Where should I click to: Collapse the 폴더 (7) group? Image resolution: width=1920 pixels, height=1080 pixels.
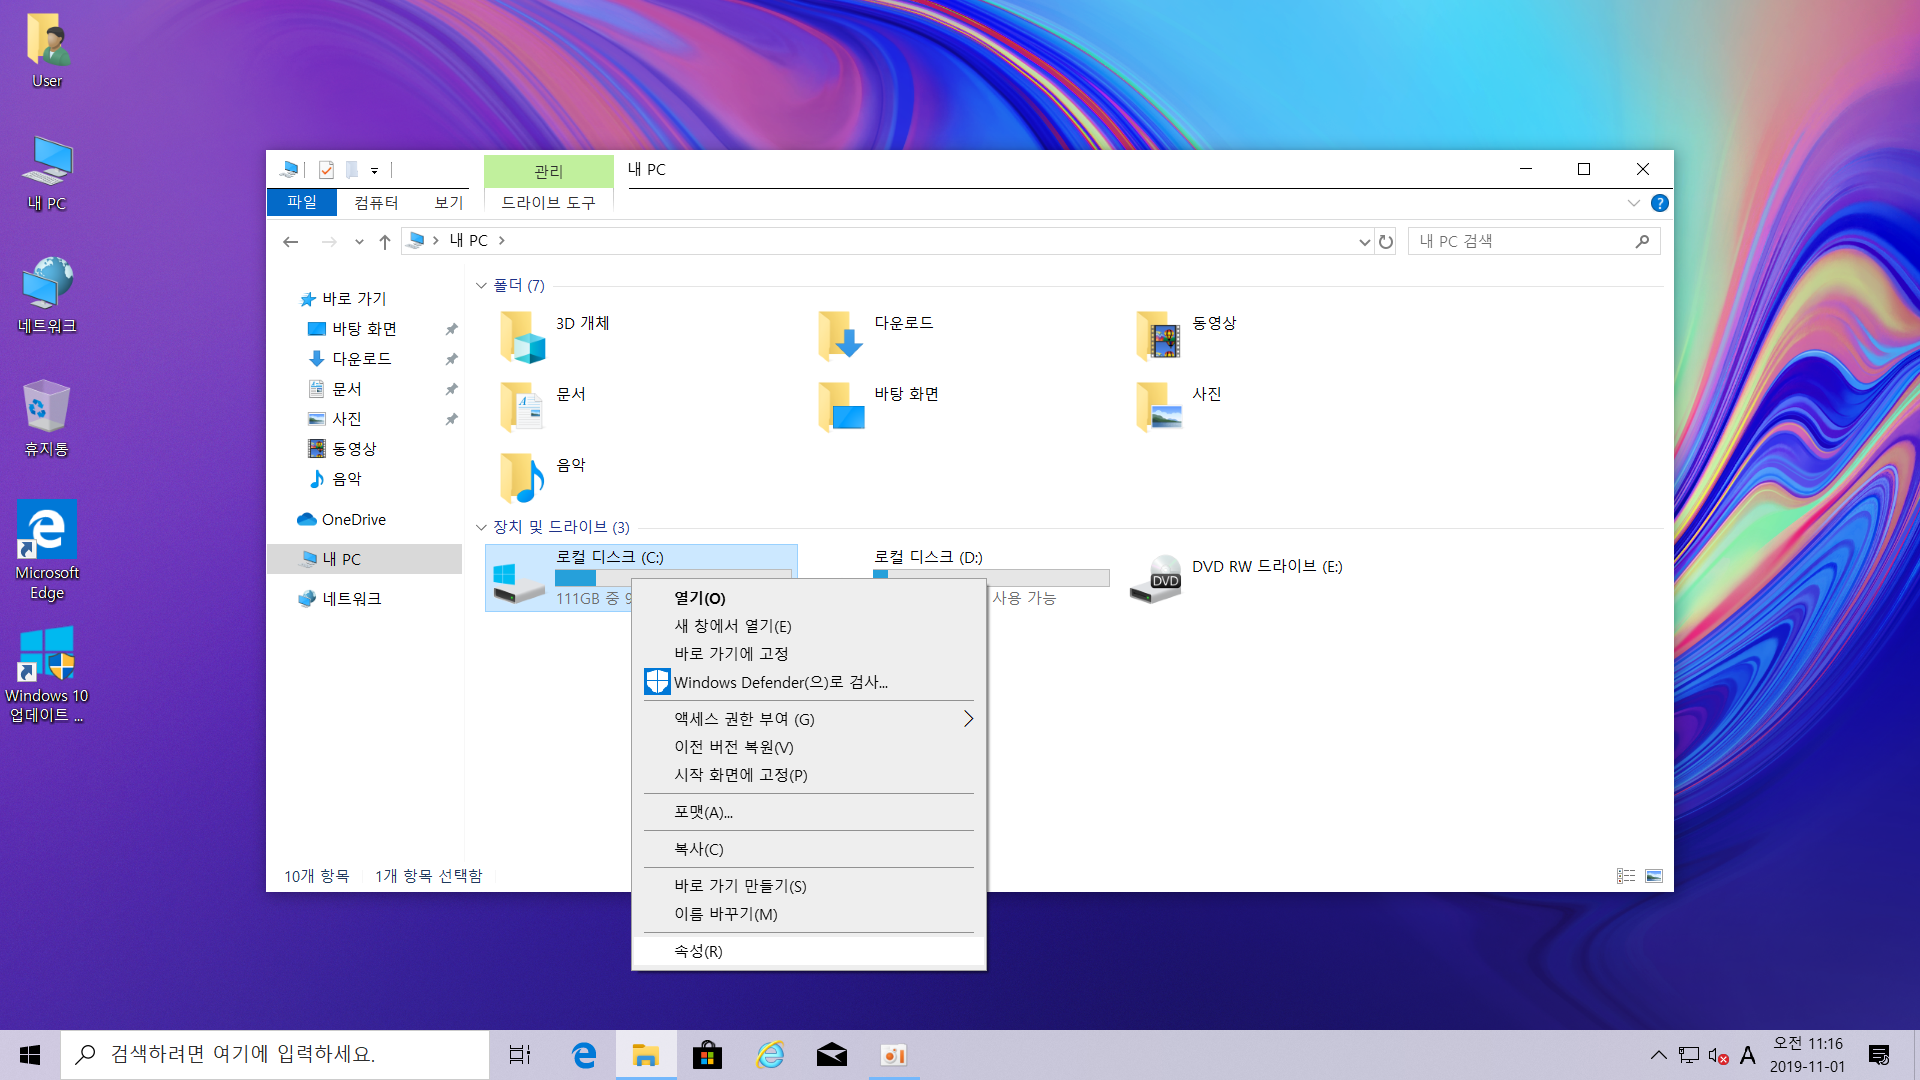click(x=481, y=286)
